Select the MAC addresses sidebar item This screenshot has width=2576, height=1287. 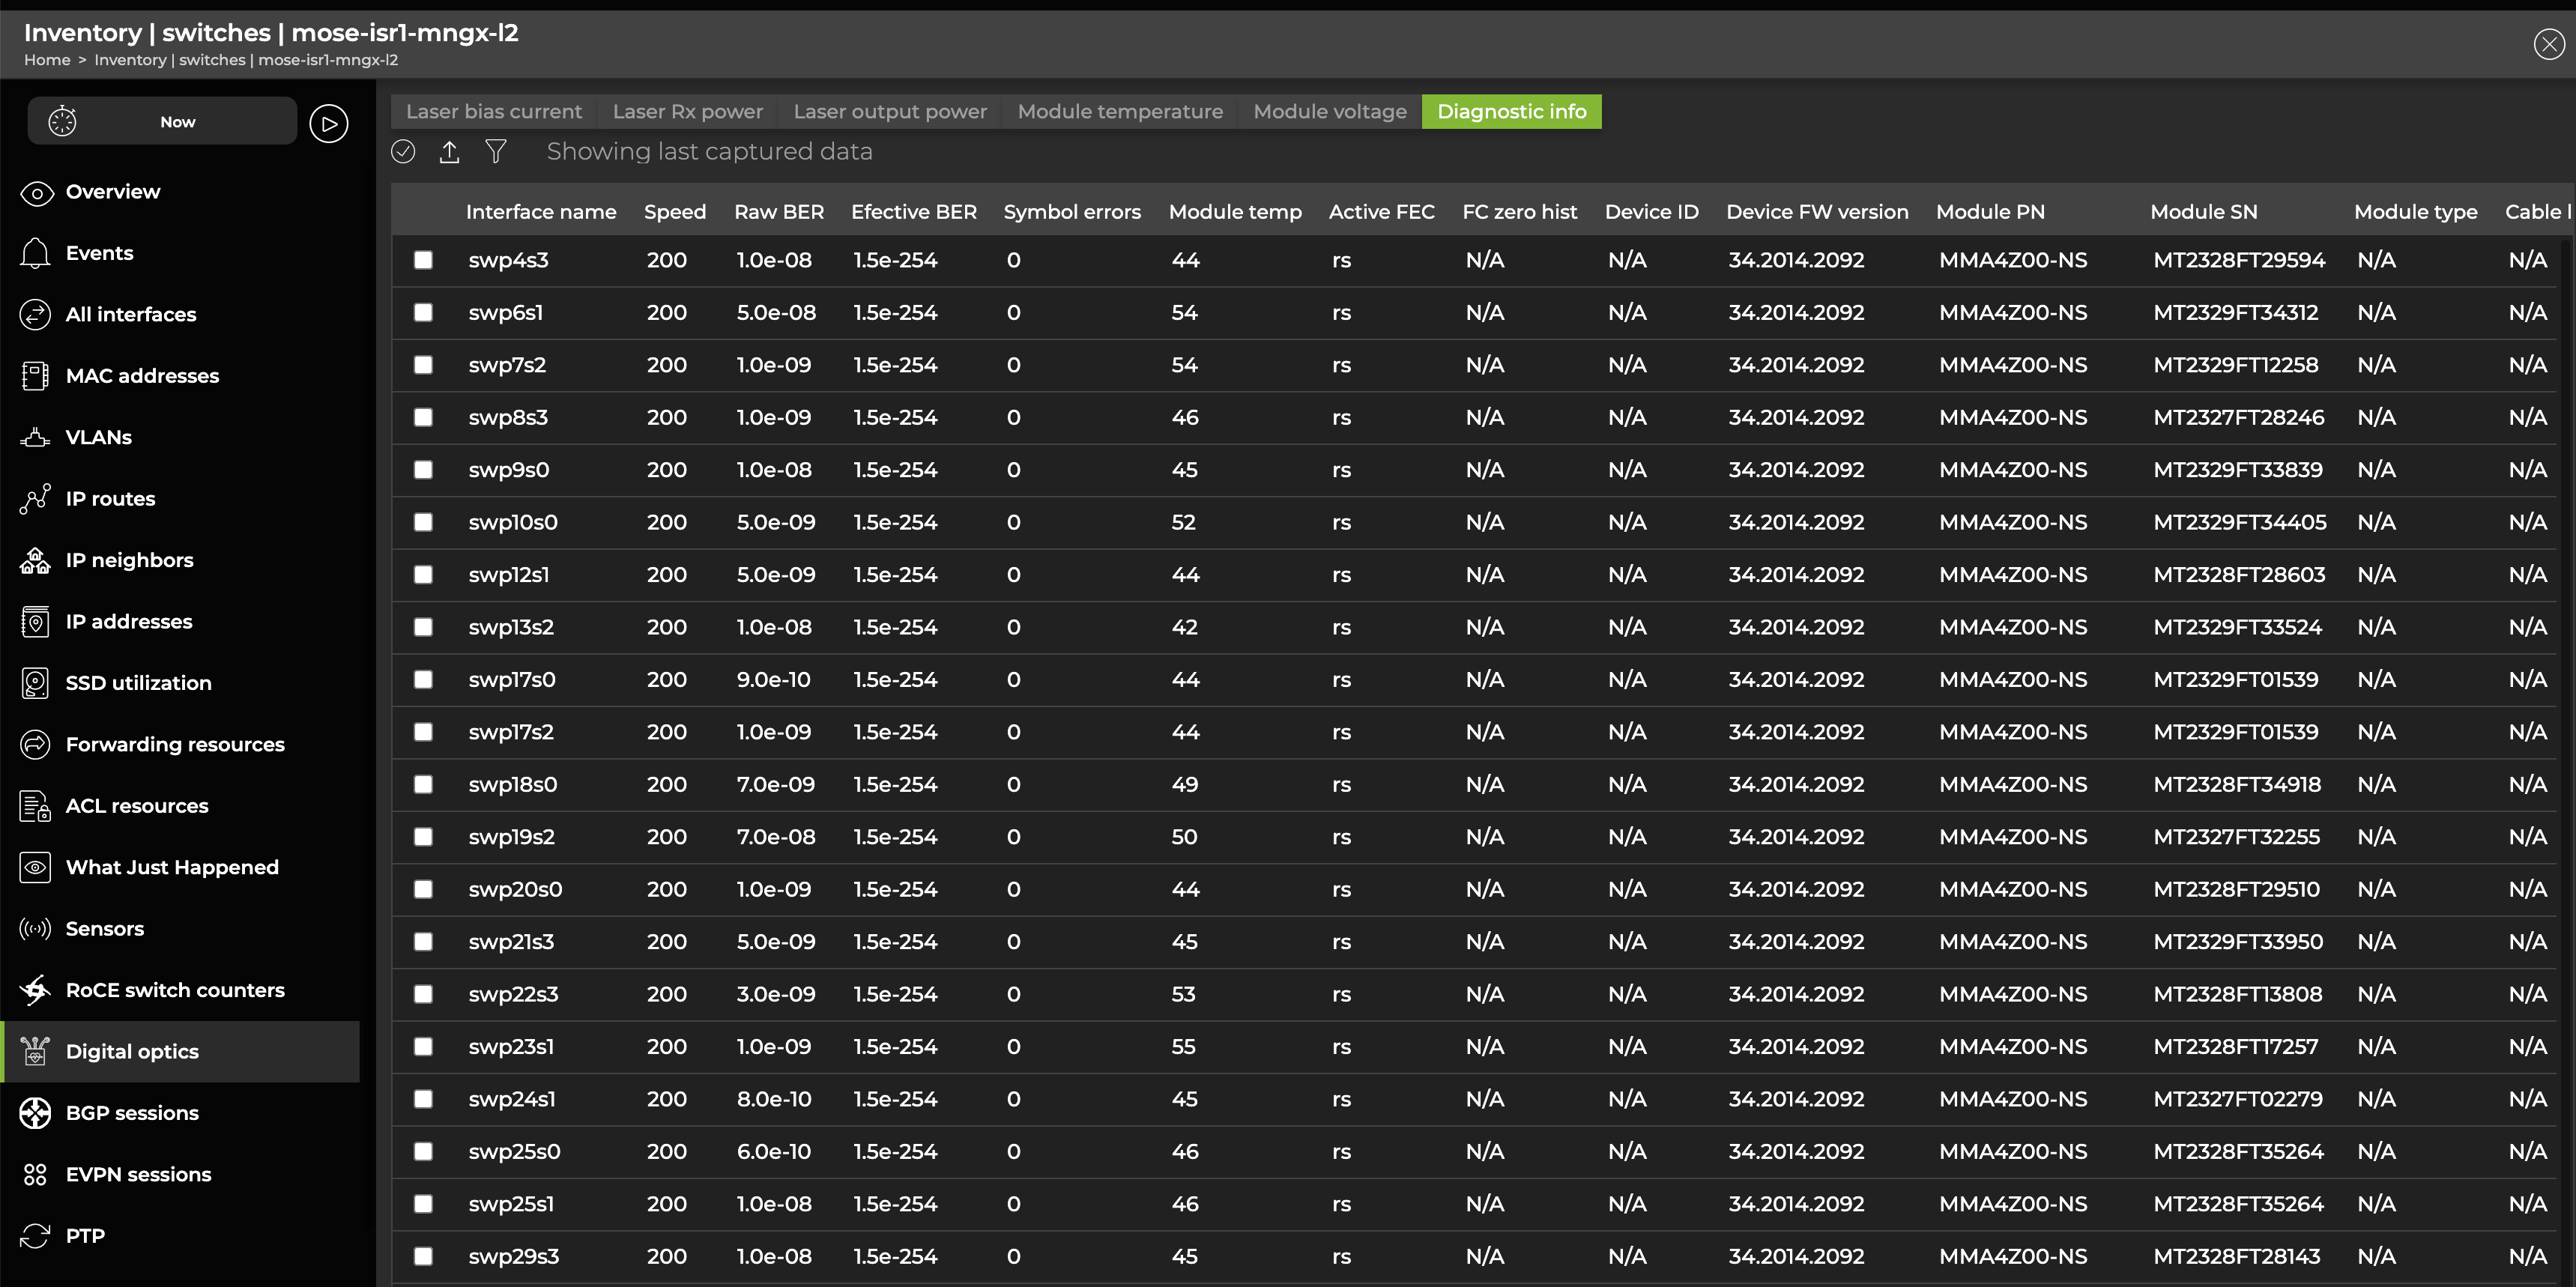pyautogui.click(x=141, y=376)
